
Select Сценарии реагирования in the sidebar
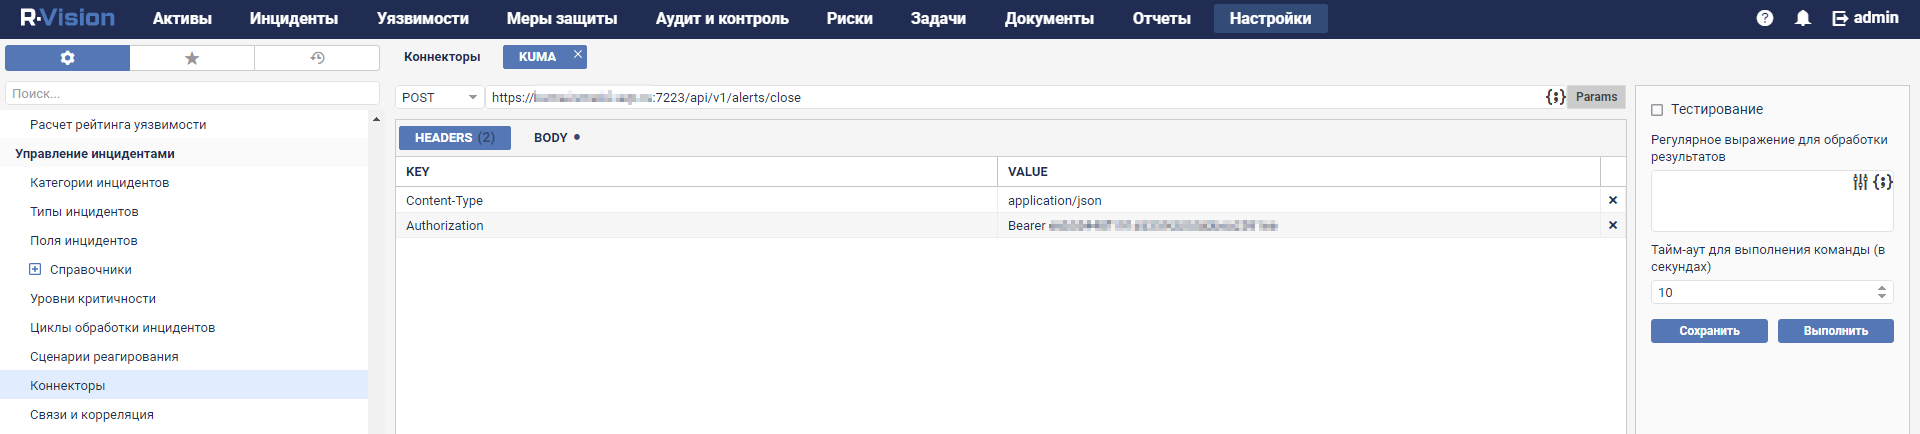(104, 357)
